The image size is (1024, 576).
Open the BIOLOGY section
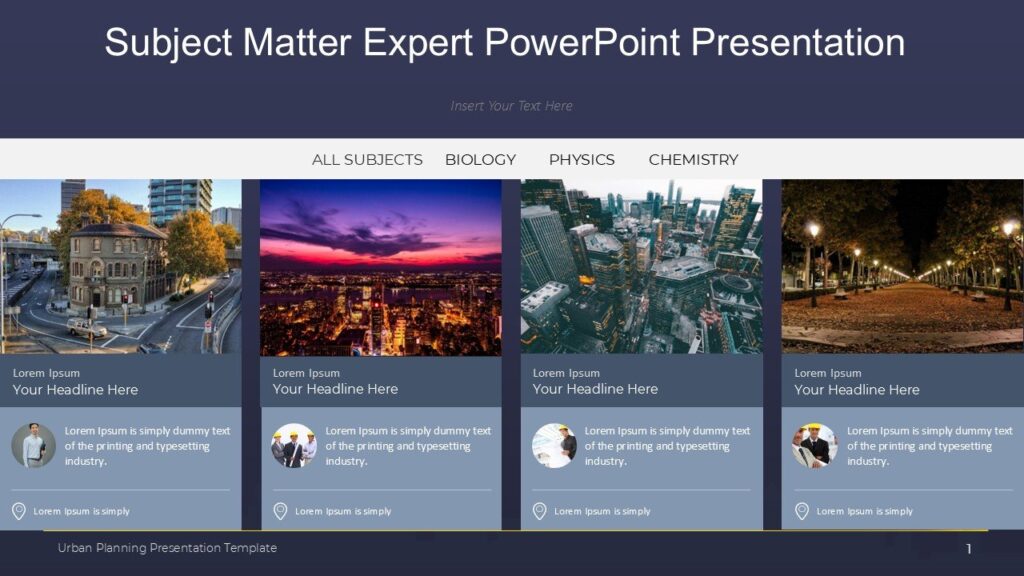[x=481, y=159]
